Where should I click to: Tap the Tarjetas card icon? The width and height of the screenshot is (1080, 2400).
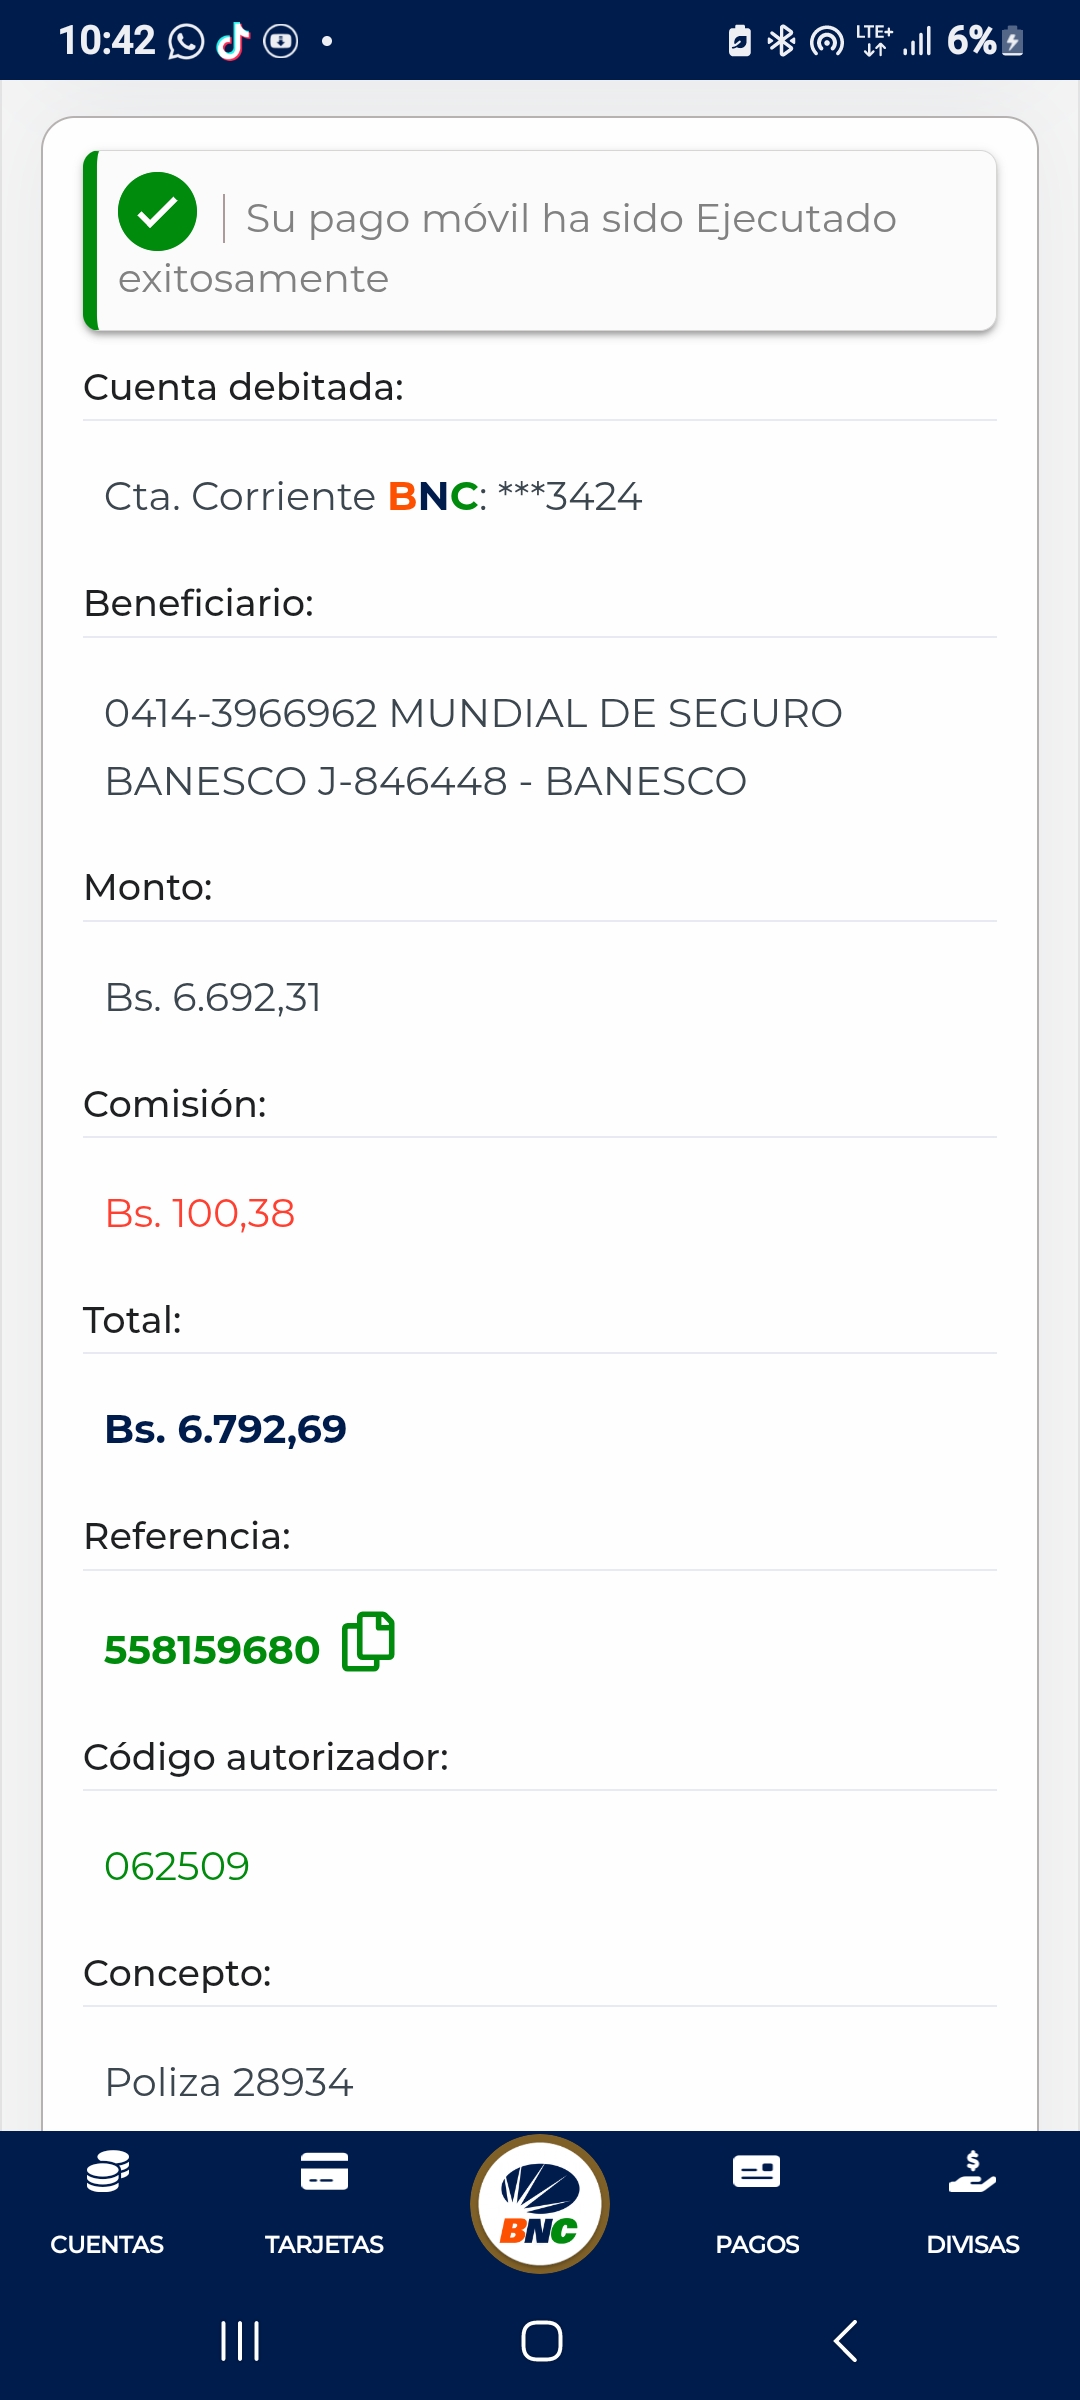click(x=324, y=2172)
